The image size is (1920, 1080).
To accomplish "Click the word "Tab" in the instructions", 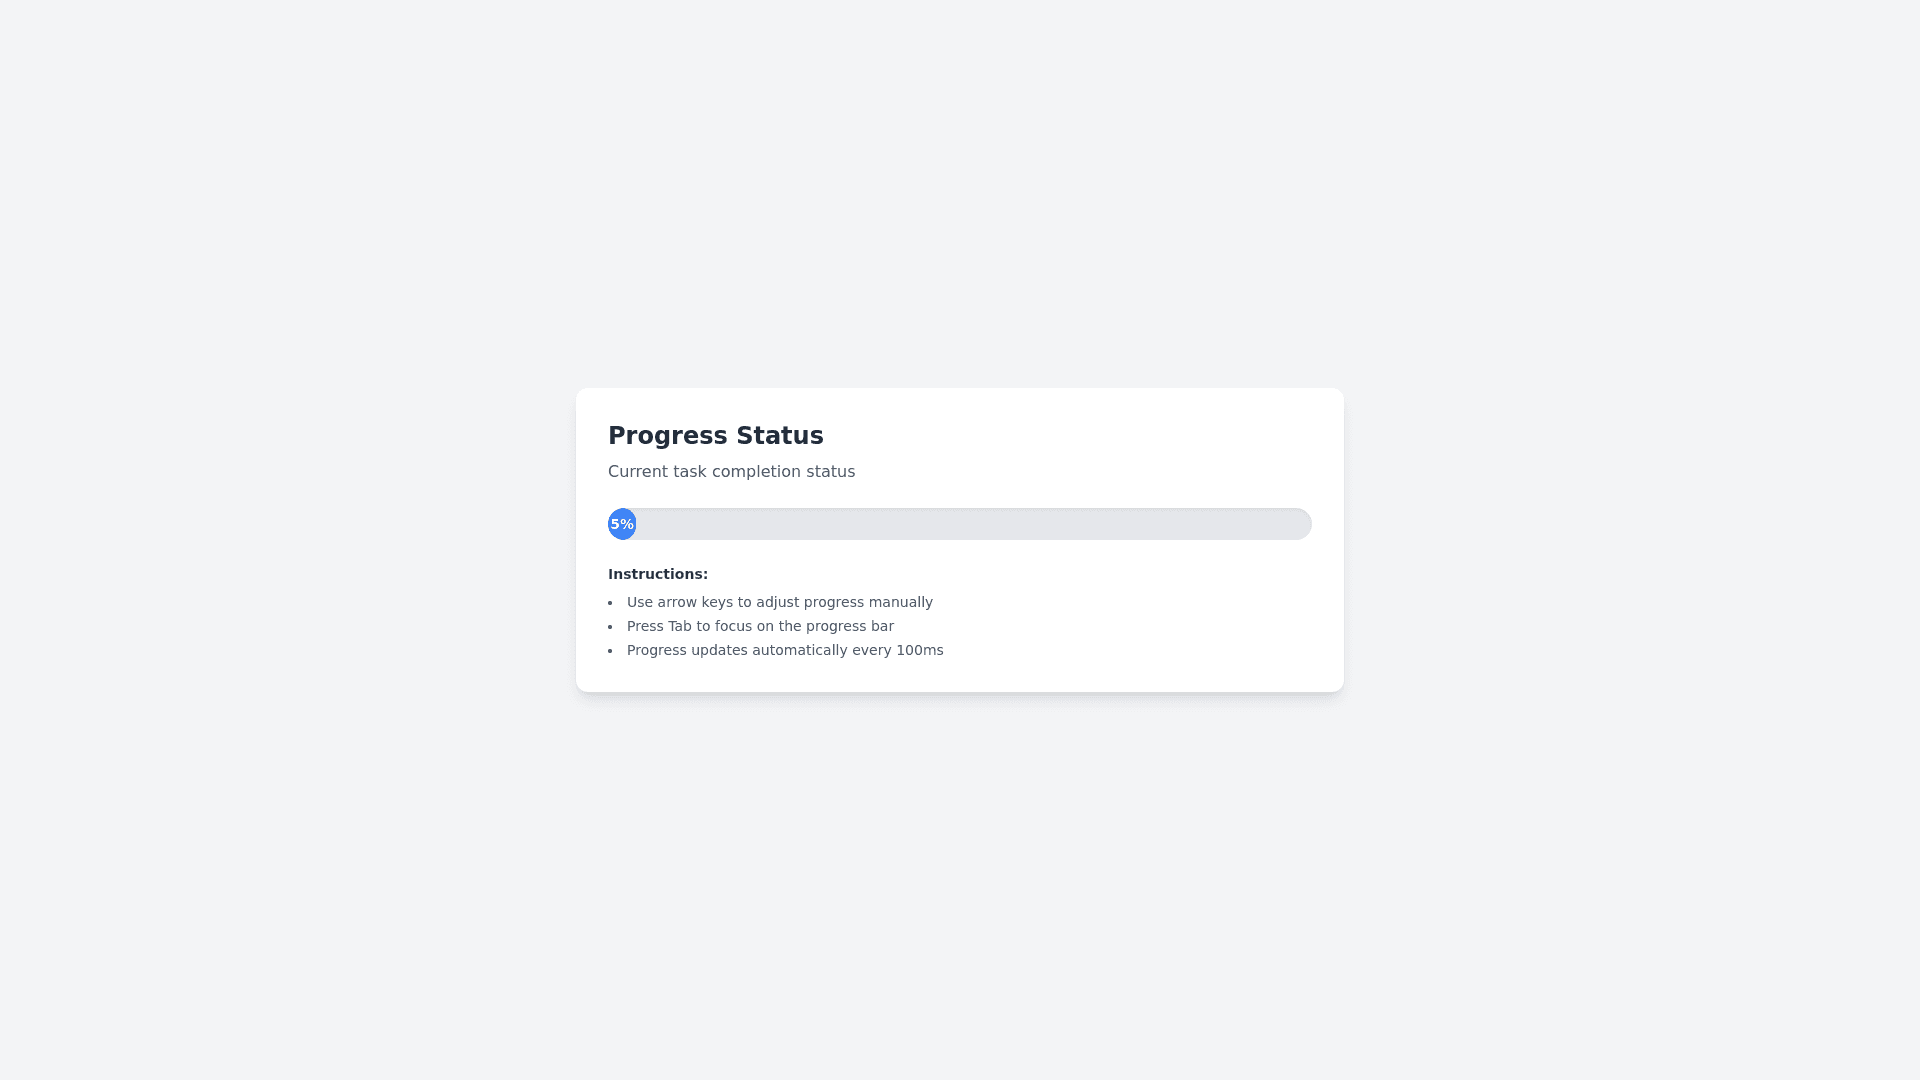I will coord(680,626).
